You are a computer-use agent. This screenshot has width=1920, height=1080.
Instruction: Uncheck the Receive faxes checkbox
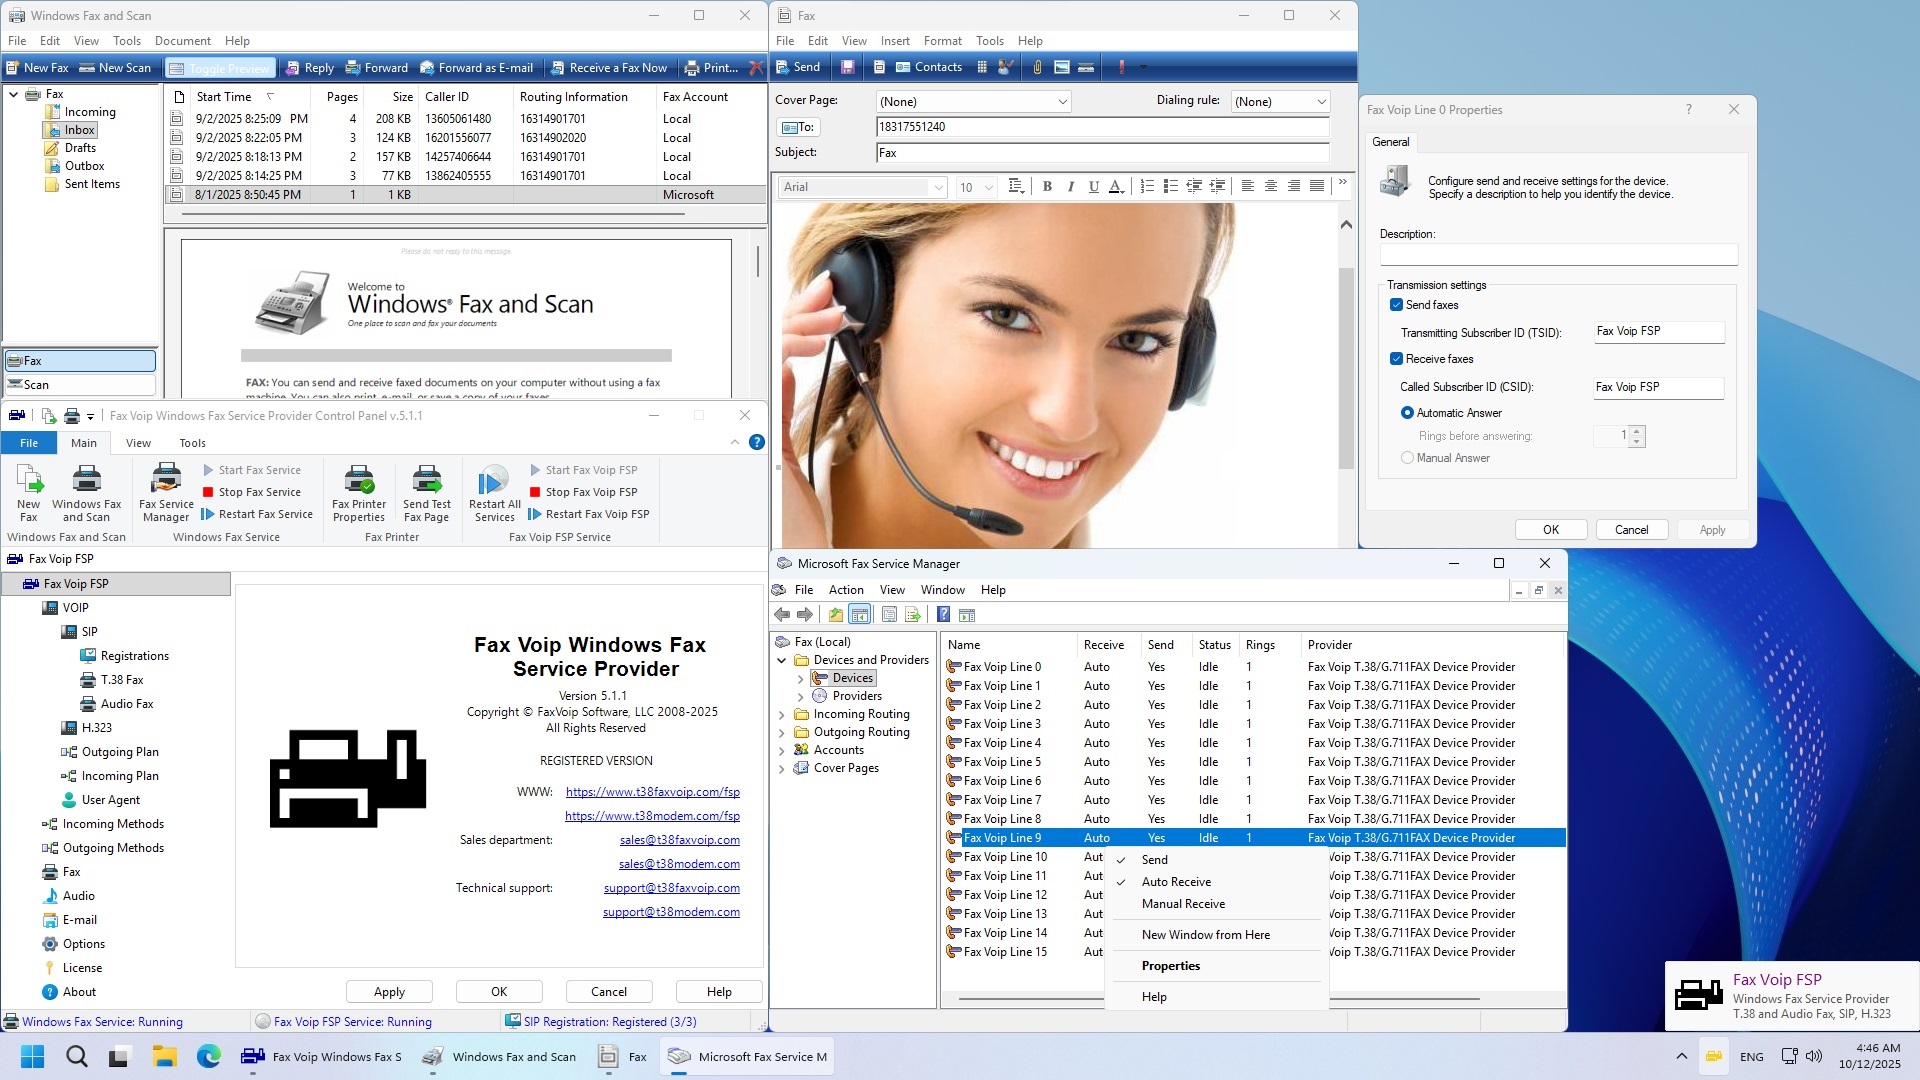1397,358
